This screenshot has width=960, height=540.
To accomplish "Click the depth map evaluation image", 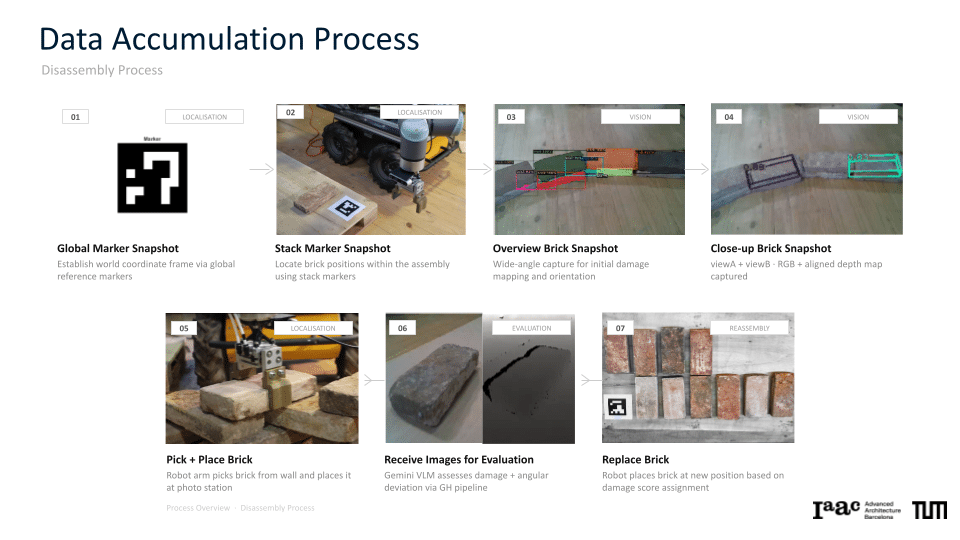I will pyautogui.click(x=529, y=378).
